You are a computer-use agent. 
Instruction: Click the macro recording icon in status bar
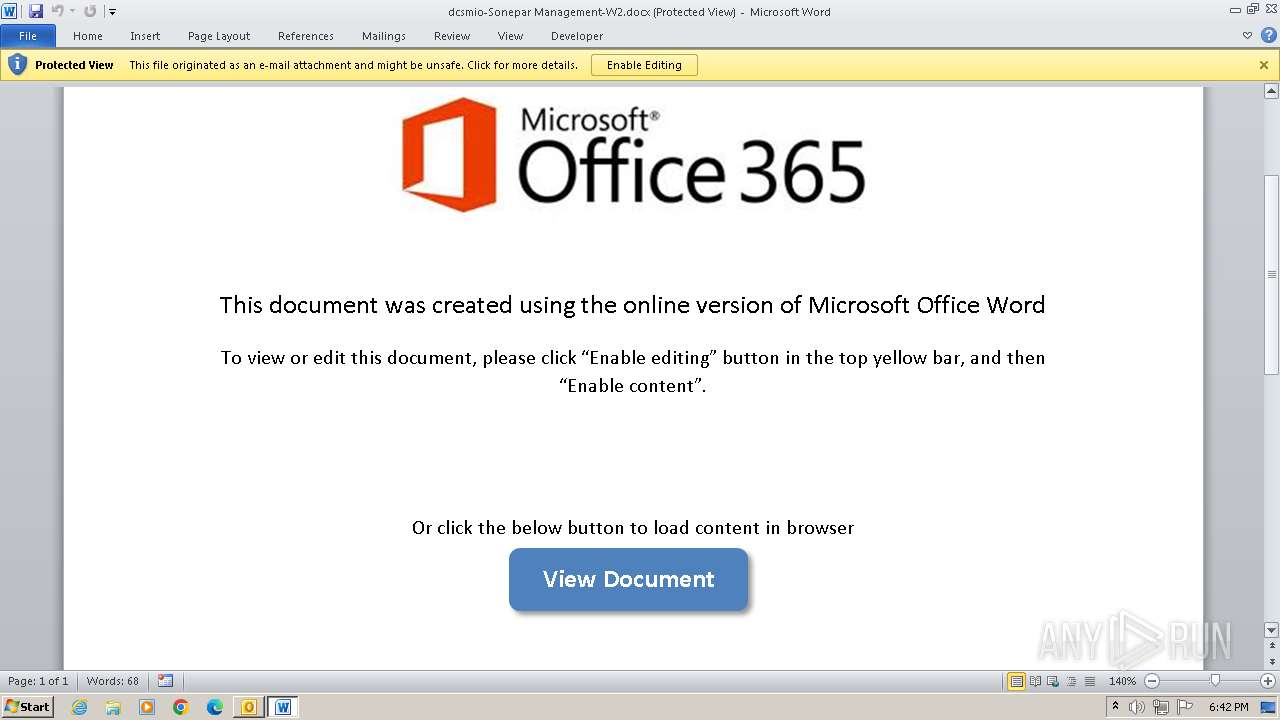click(x=166, y=681)
